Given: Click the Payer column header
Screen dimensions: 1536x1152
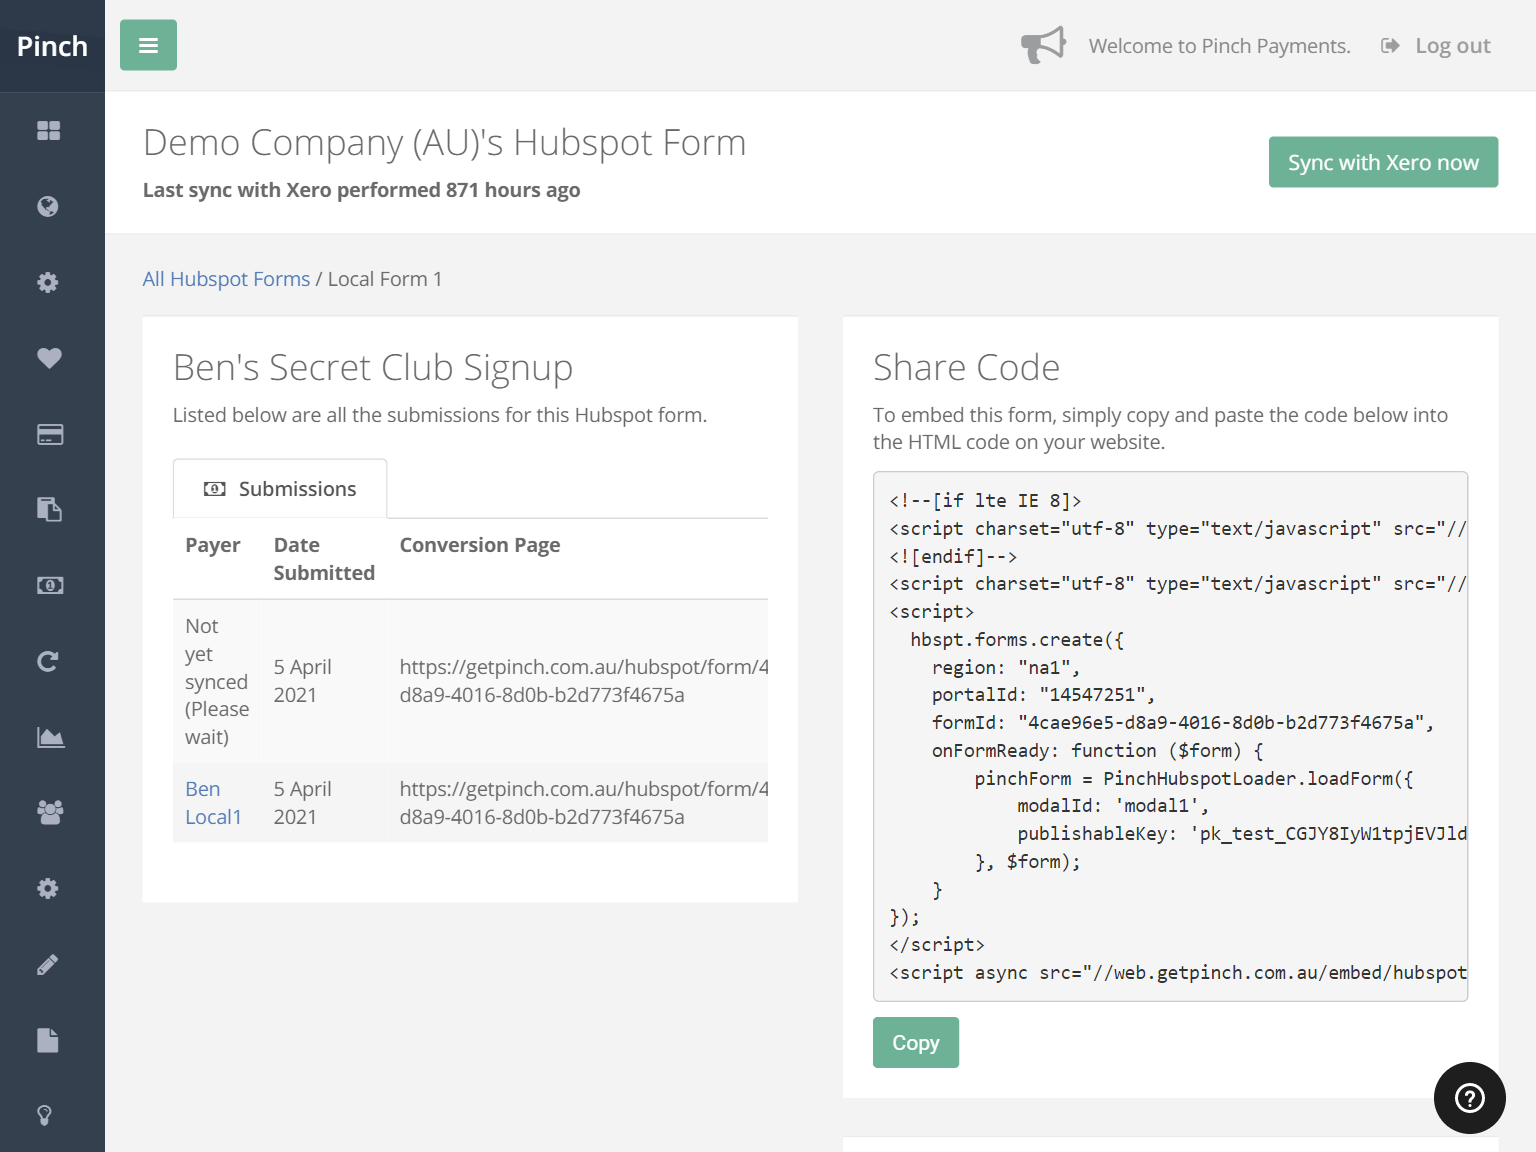Looking at the screenshot, I should point(213,545).
